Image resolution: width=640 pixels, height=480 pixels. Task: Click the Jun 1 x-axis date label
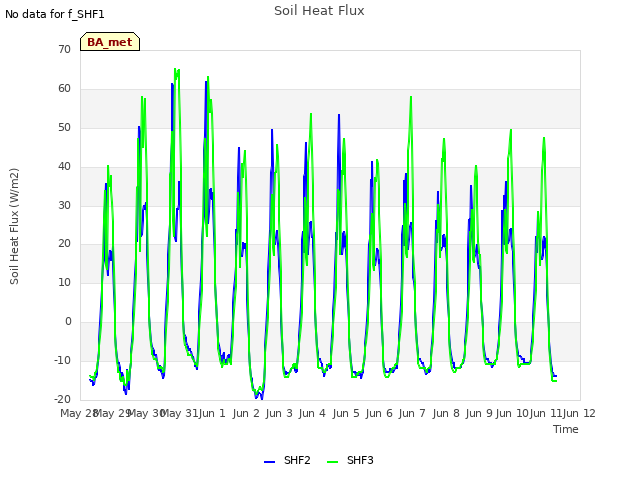click(212, 413)
